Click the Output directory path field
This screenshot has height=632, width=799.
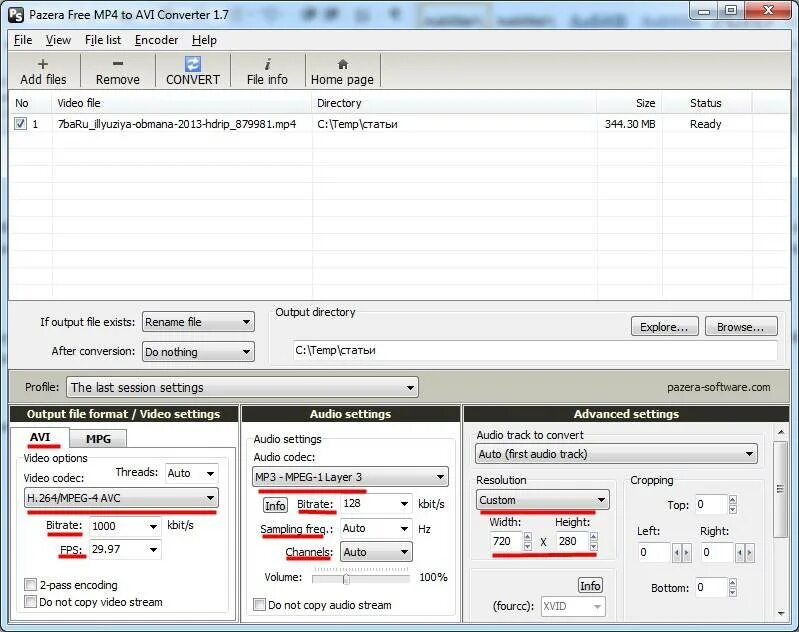click(x=535, y=351)
